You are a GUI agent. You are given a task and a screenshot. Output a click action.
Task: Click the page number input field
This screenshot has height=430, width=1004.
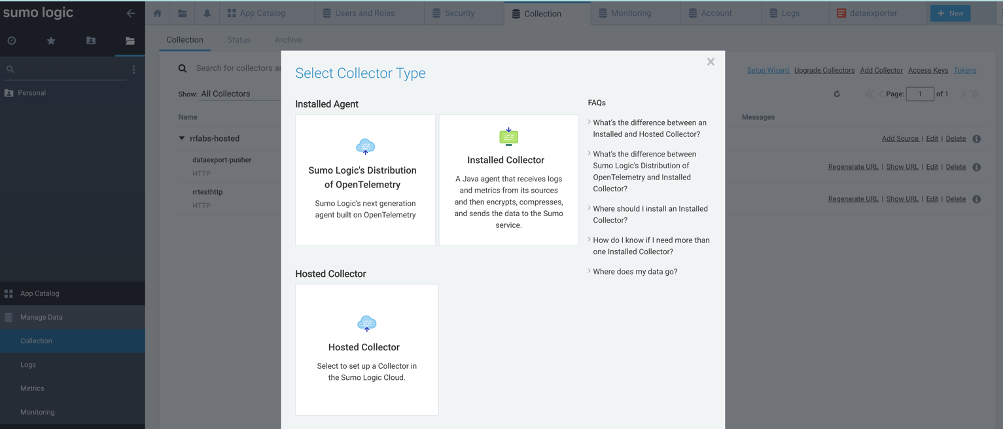pos(919,93)
